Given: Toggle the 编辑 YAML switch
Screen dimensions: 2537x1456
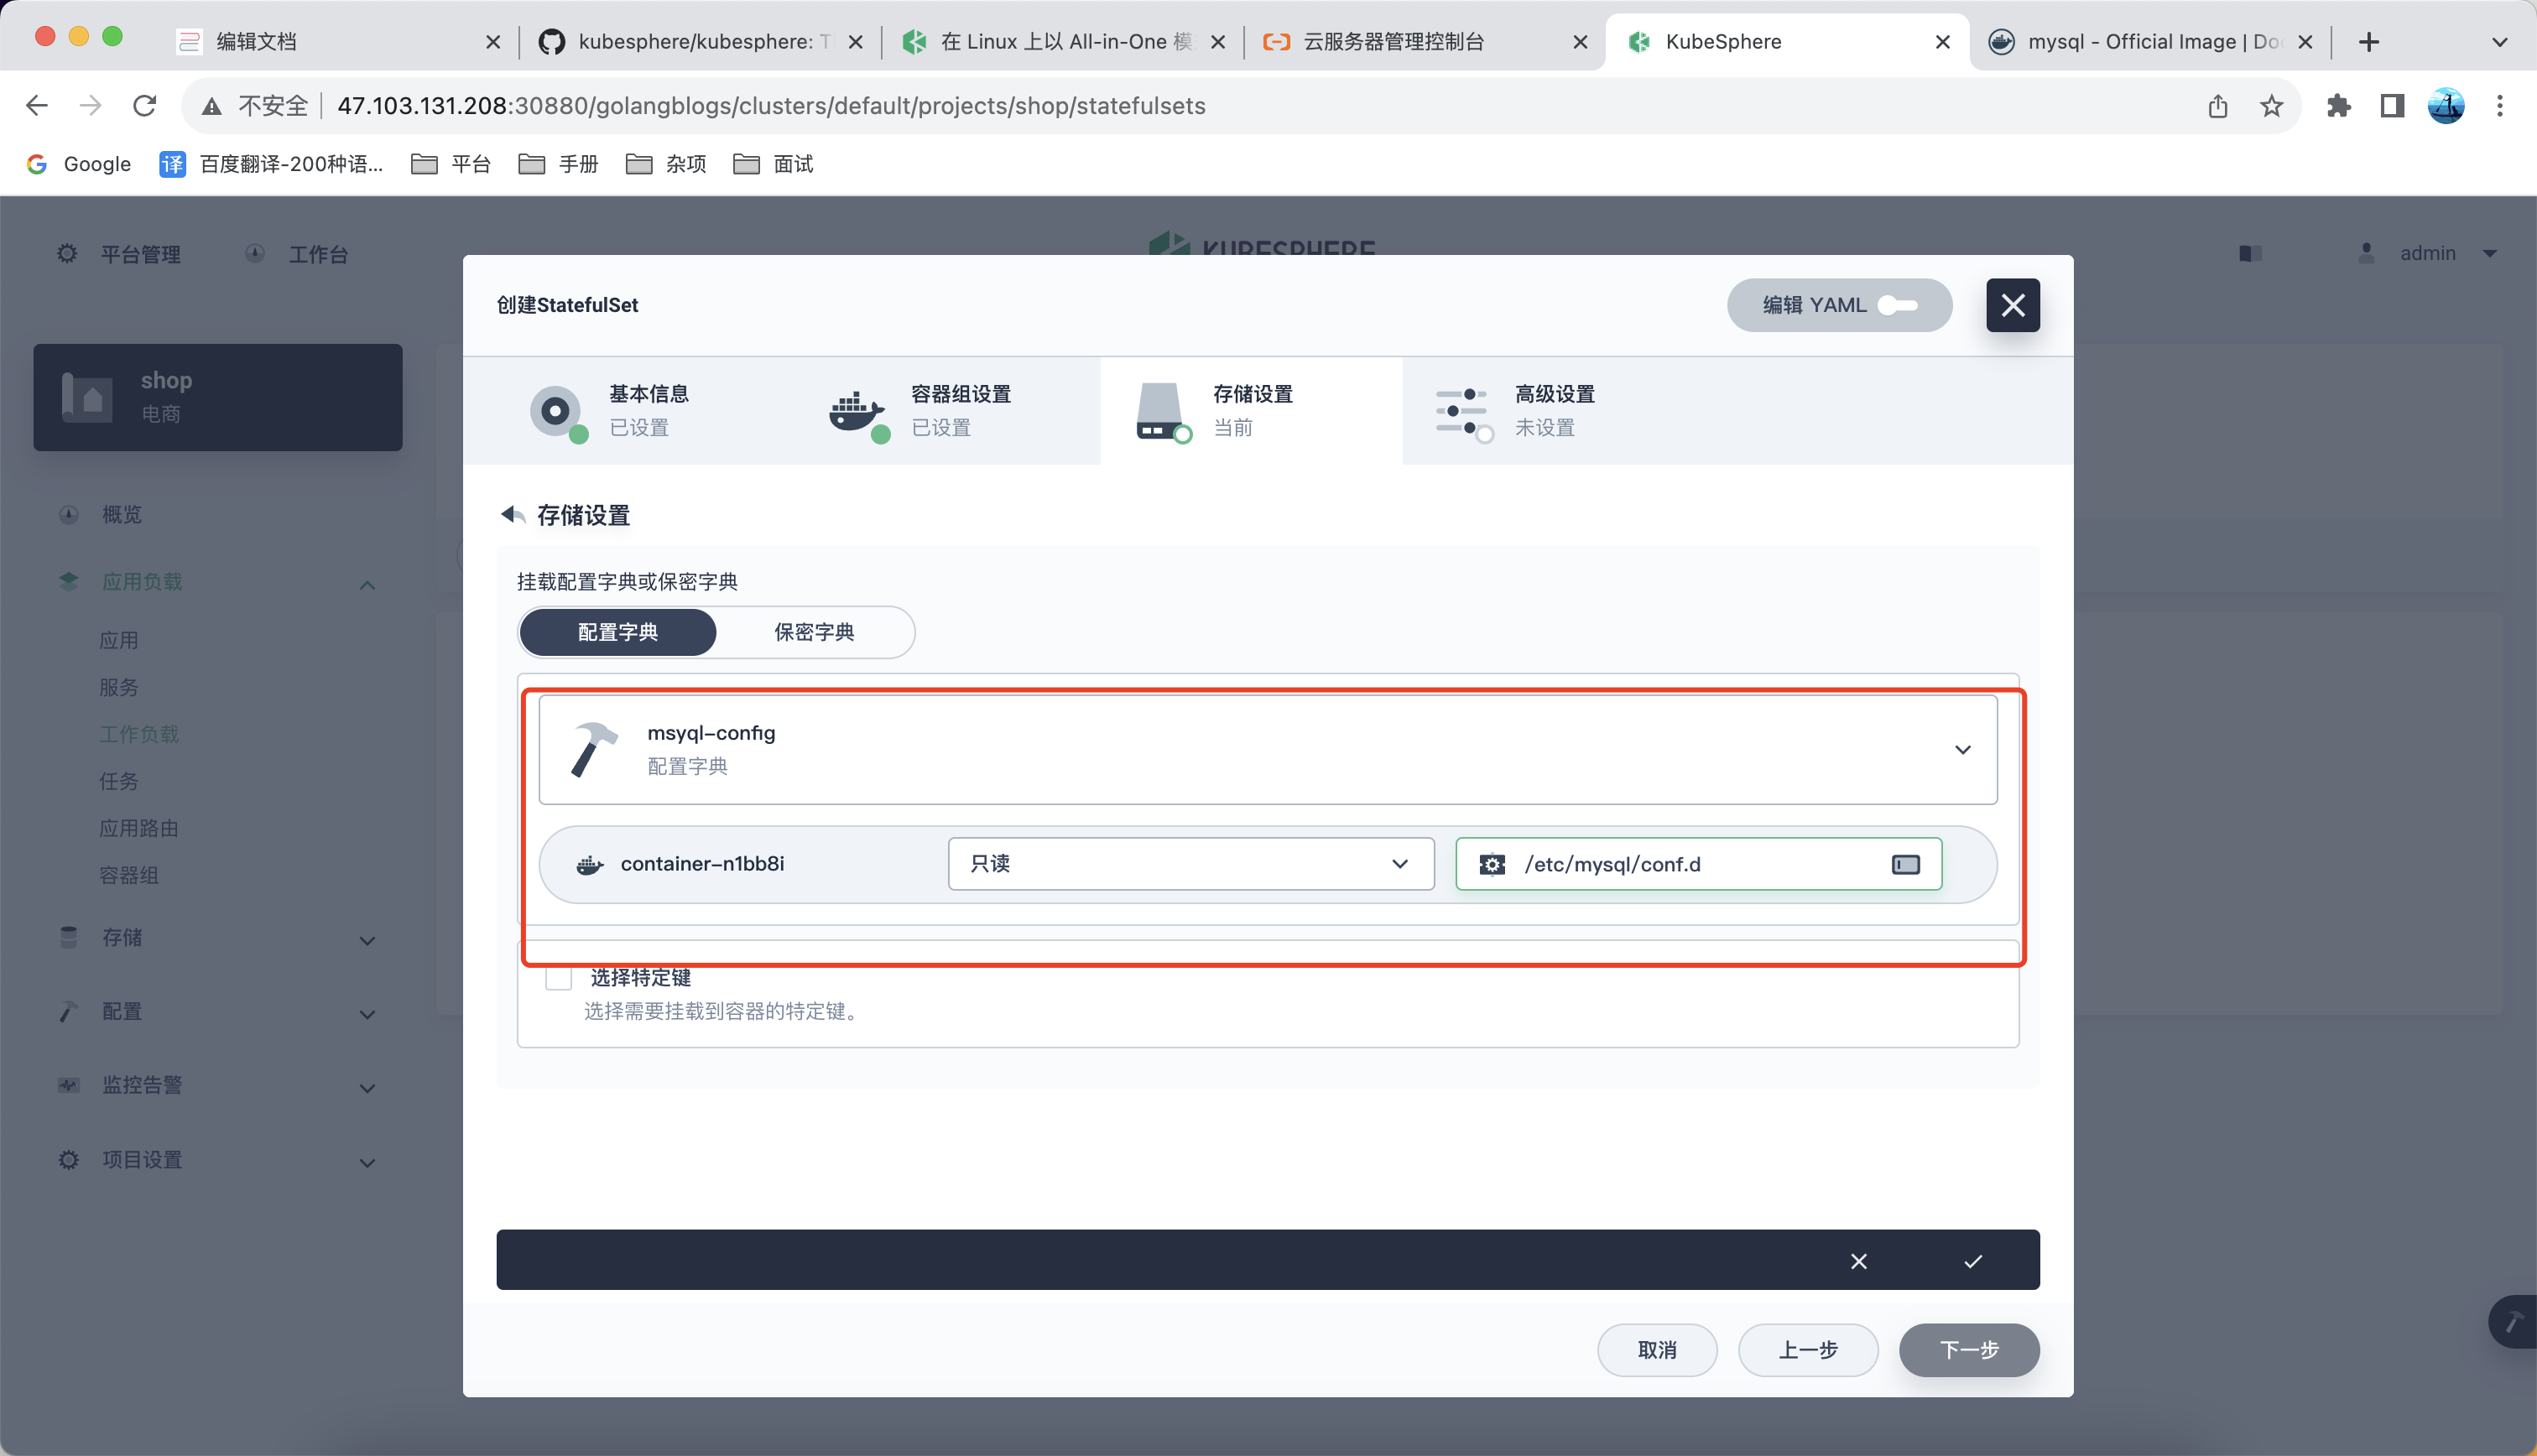Looking at the screenshot, I should pos(1838,305).
